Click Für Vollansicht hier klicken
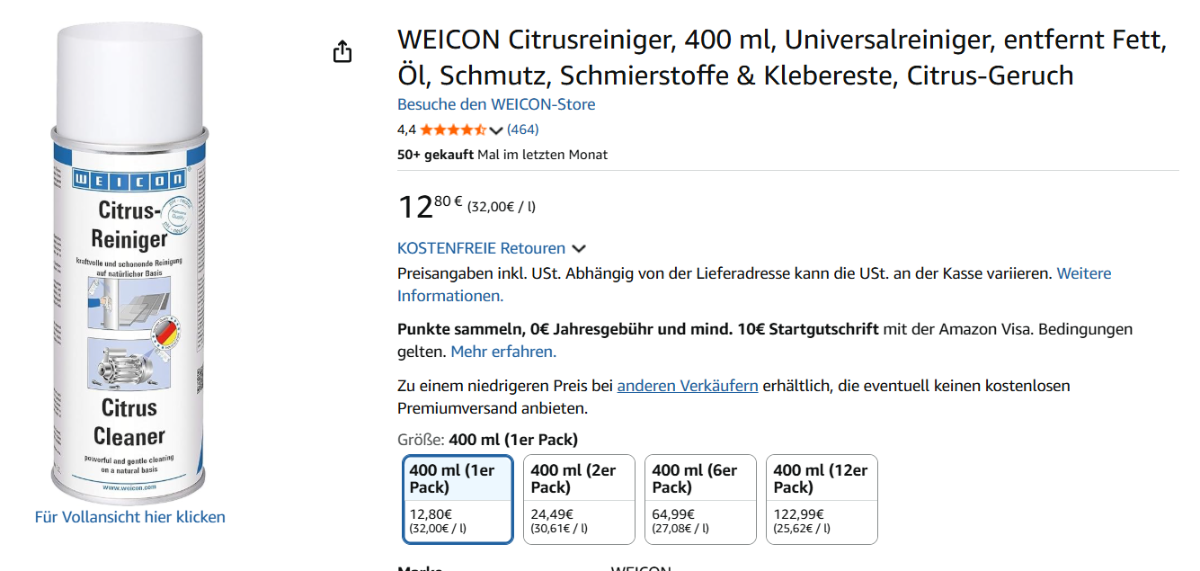Image resolution: width=1200 pixels, height=571 pixels. tap(130, 517)
